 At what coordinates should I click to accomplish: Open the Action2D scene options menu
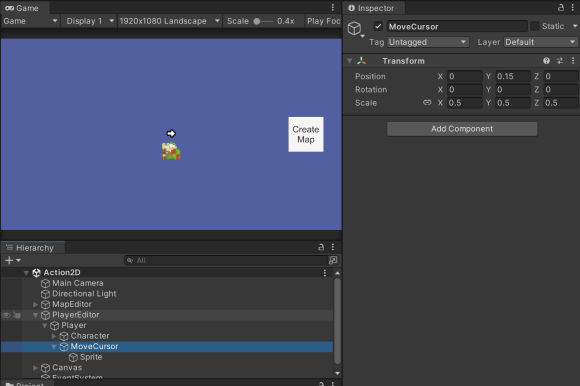[x=325, y=273]
